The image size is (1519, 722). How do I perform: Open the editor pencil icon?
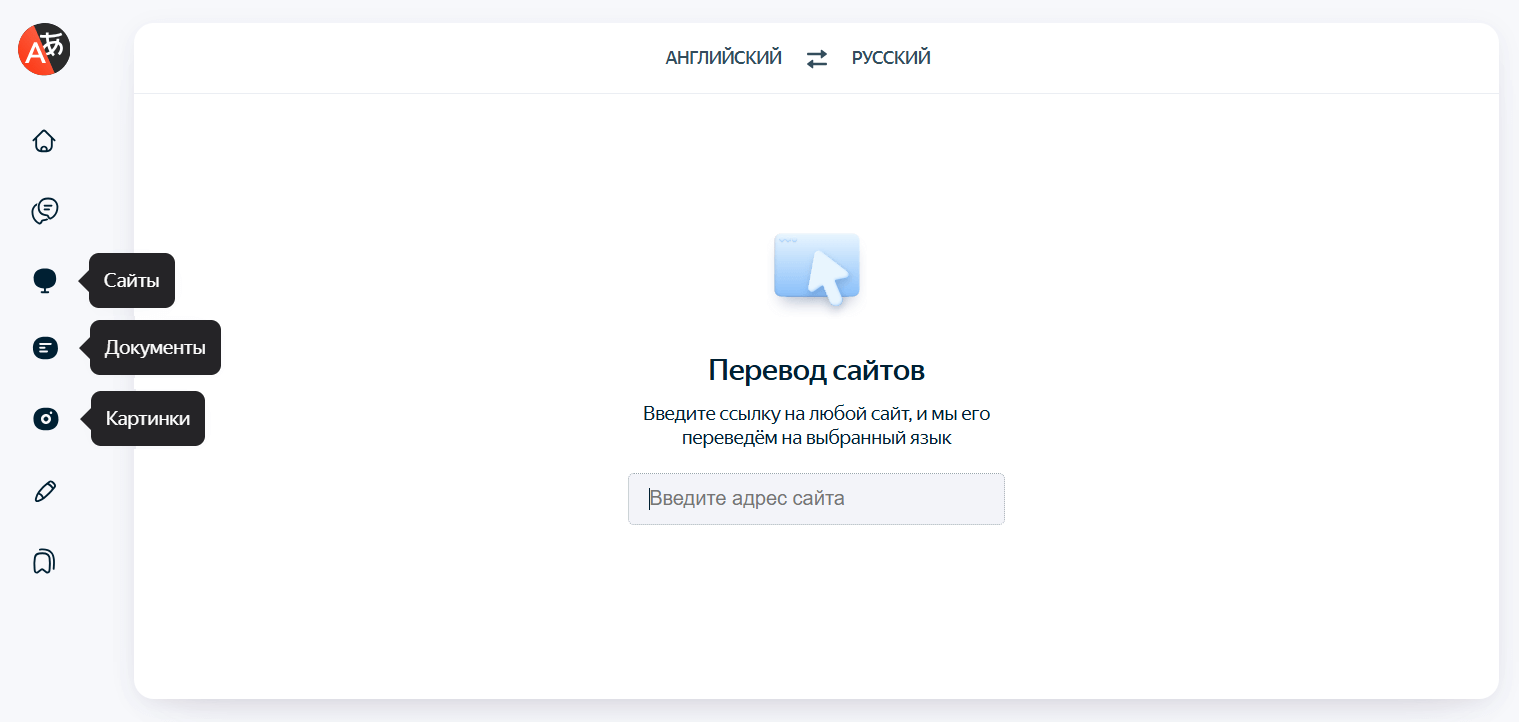pyautogui.click(x=44, y=491)
